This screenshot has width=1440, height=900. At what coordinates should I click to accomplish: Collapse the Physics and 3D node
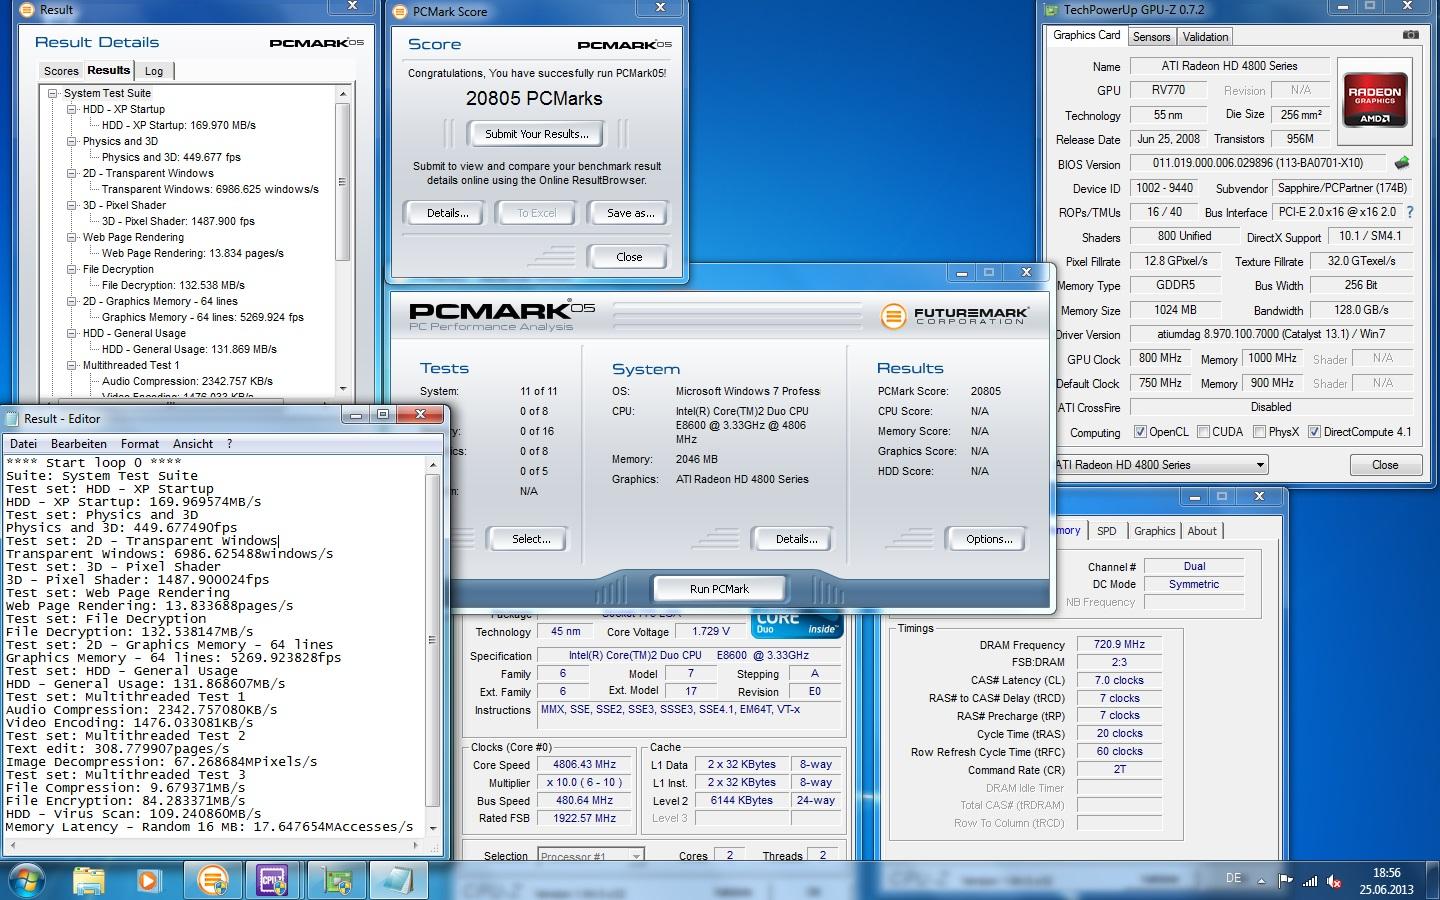pos(72,141)
